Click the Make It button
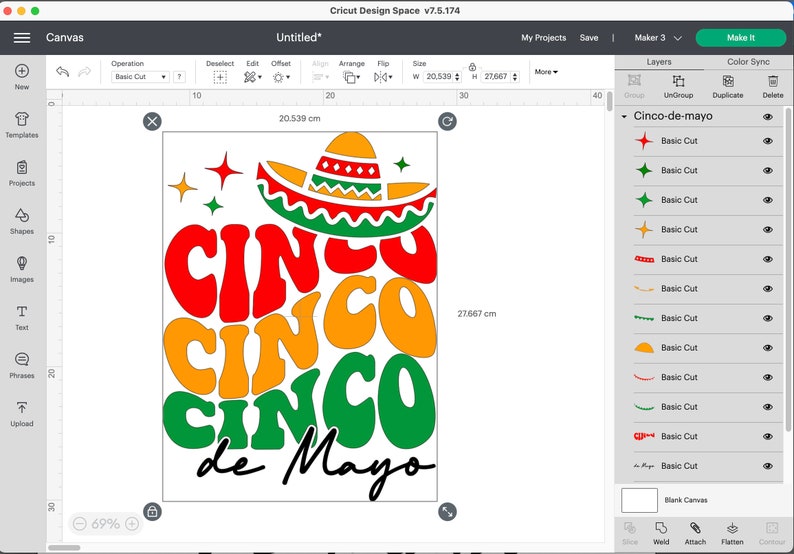Viewport: 794px width, 554px height. (x=740, y=37)
